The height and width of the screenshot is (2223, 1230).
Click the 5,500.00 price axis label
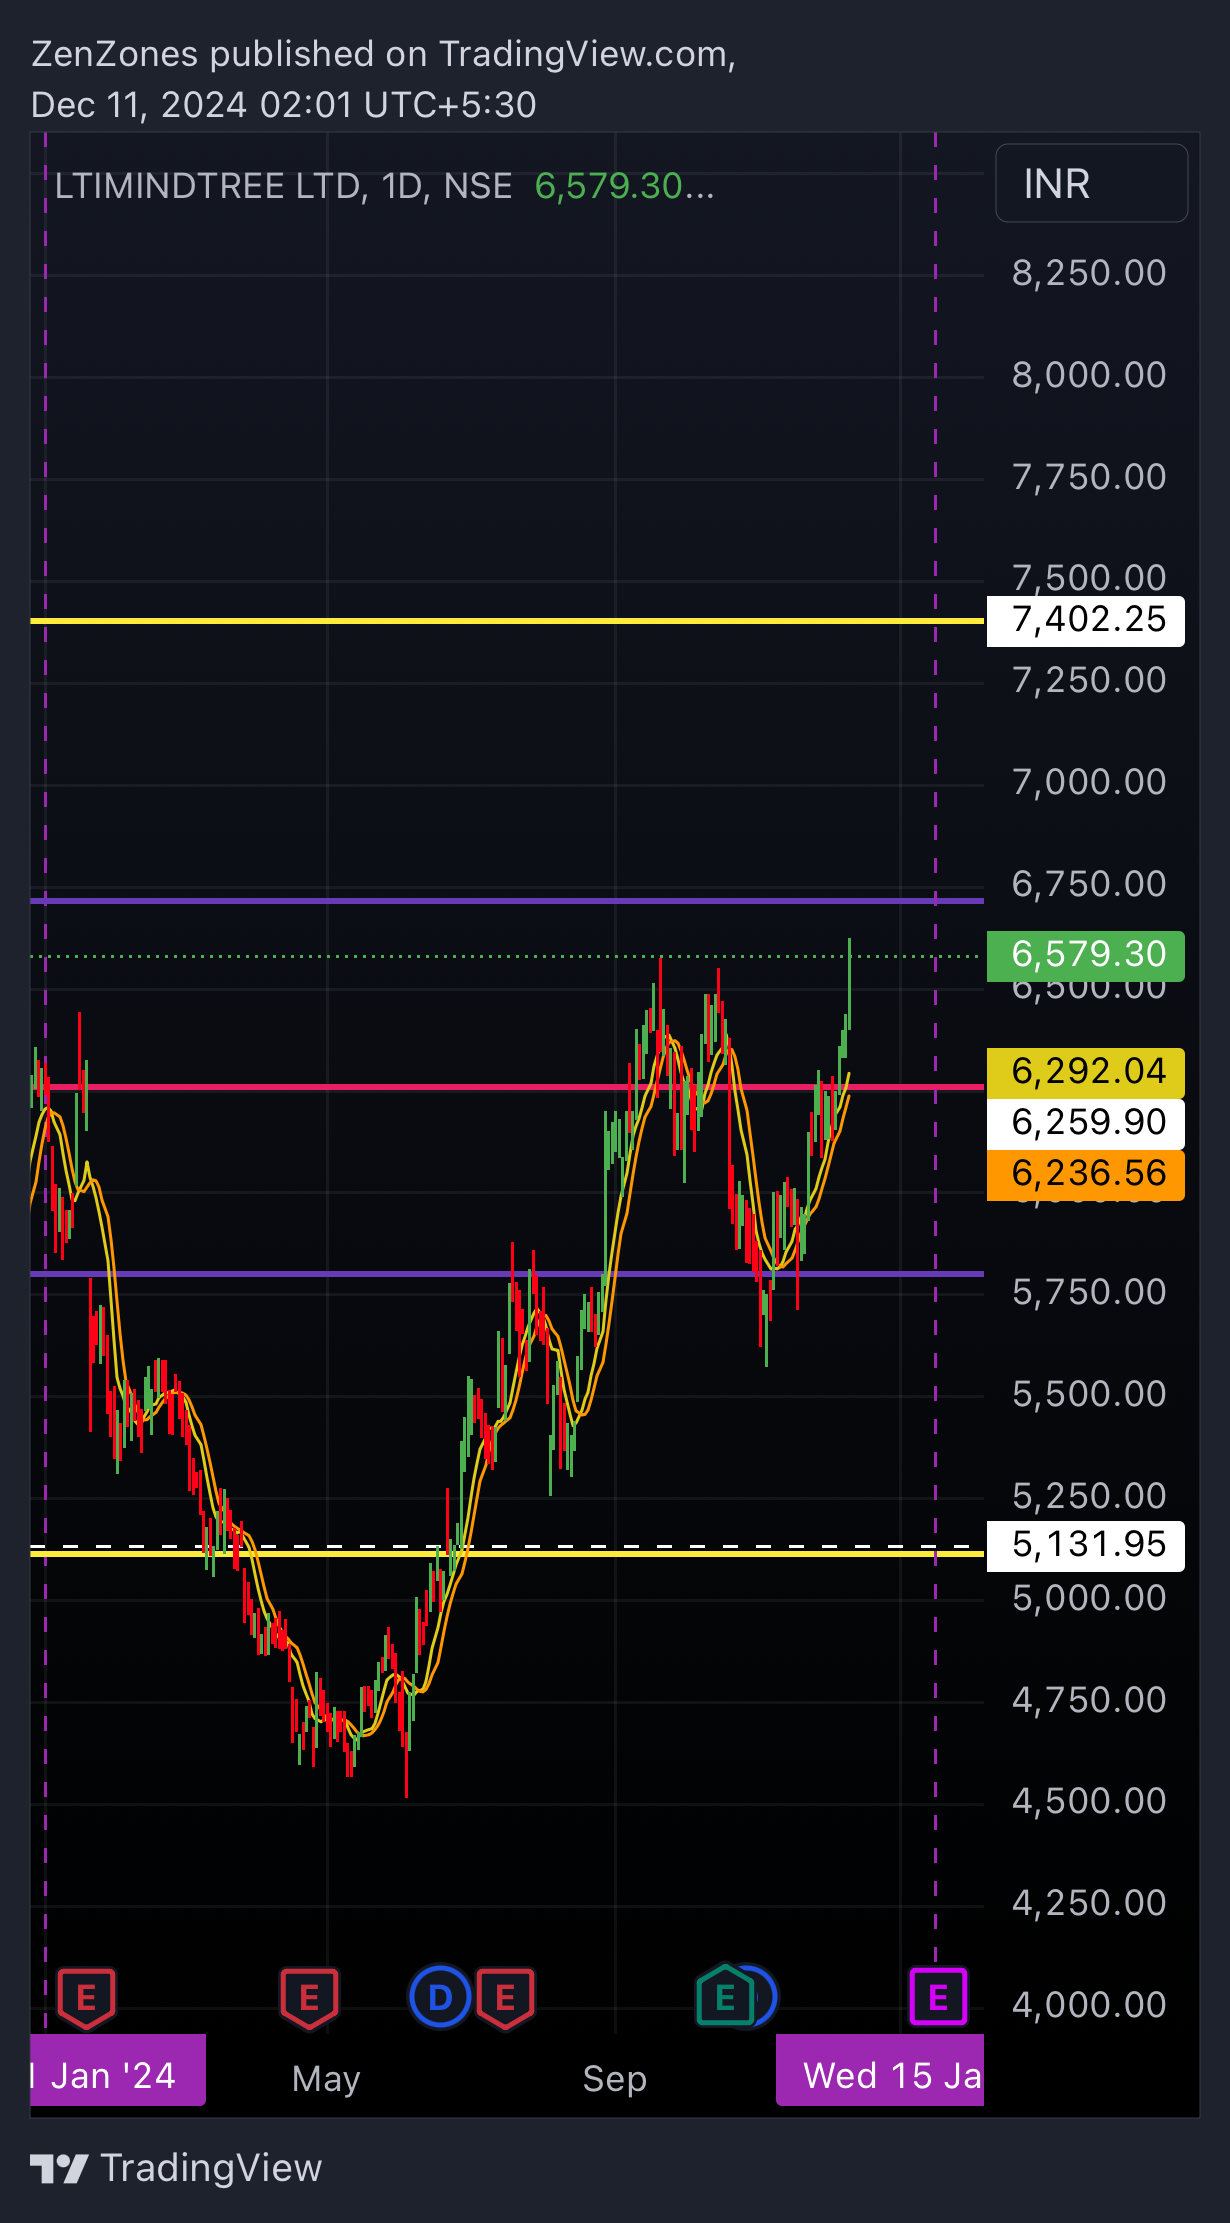[1089, 1394]
